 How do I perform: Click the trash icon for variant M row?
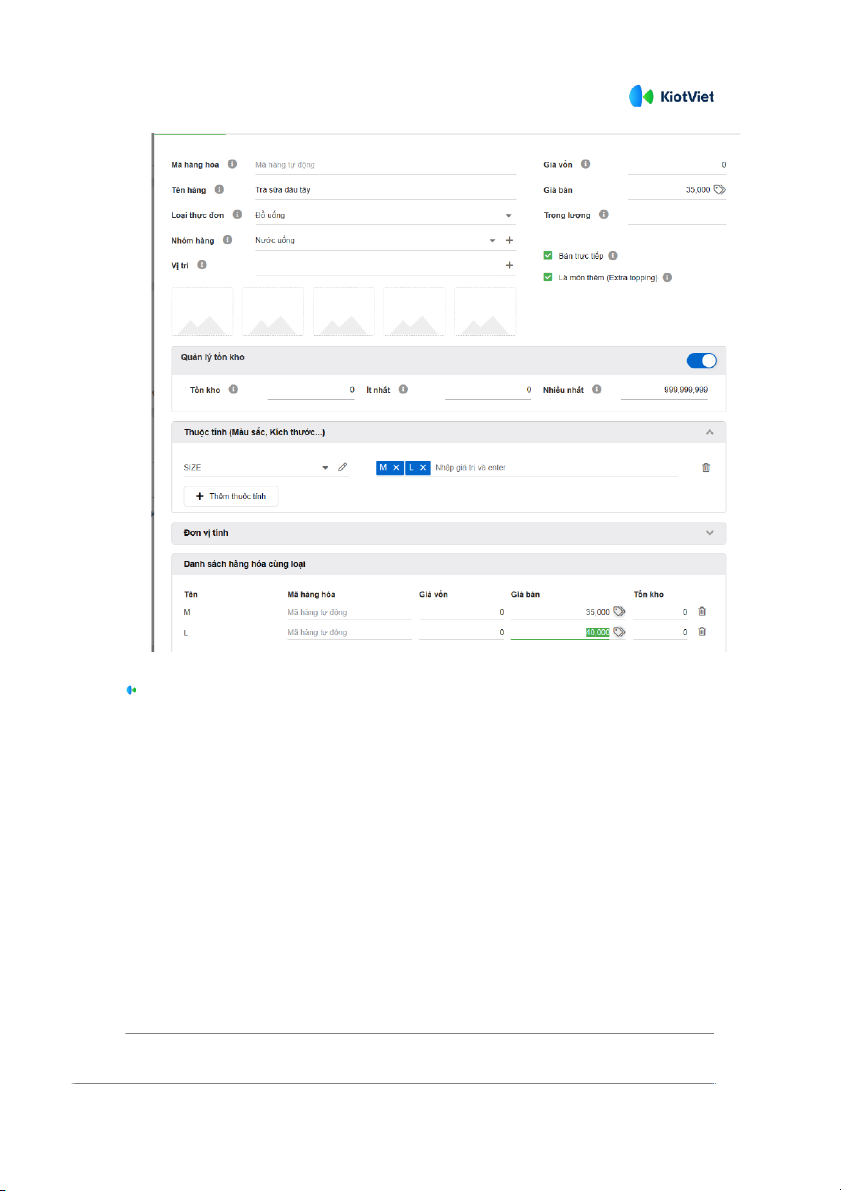click(702, 611)
